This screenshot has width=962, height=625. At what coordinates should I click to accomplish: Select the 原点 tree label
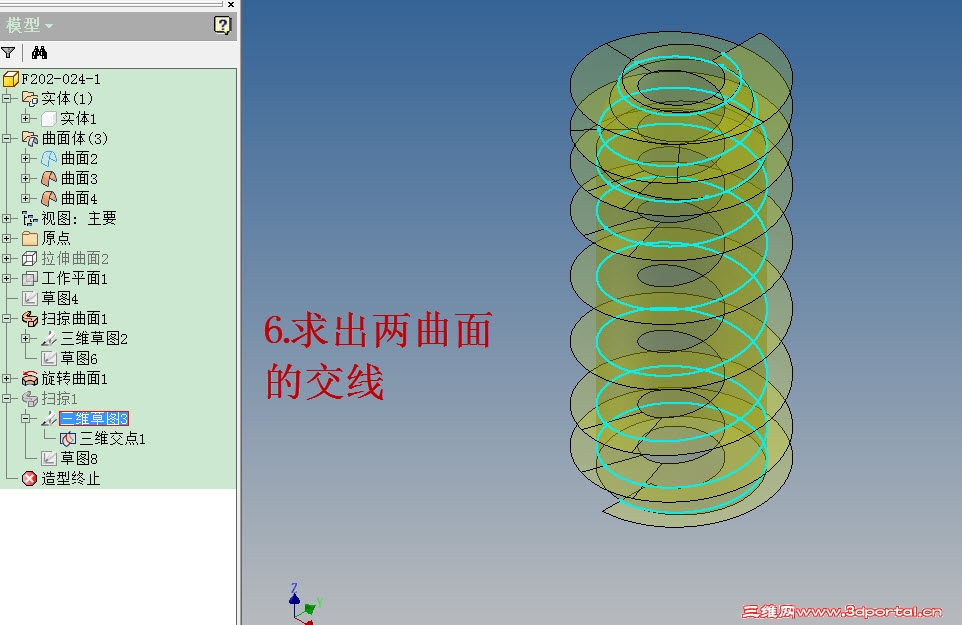[56, 238]
